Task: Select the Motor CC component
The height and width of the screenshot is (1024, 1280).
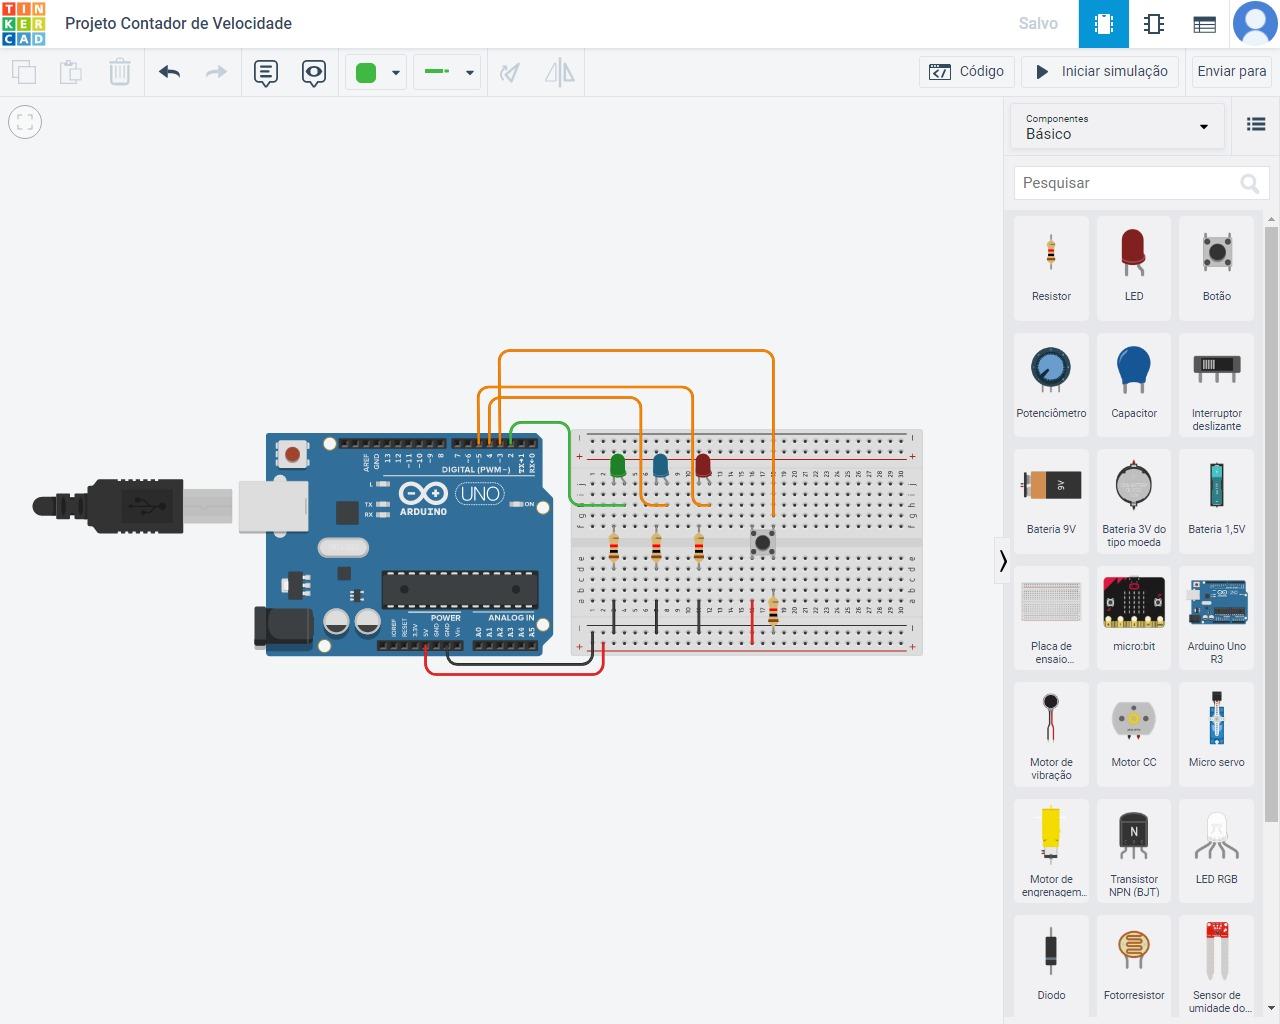Action: click(1134, 734)
